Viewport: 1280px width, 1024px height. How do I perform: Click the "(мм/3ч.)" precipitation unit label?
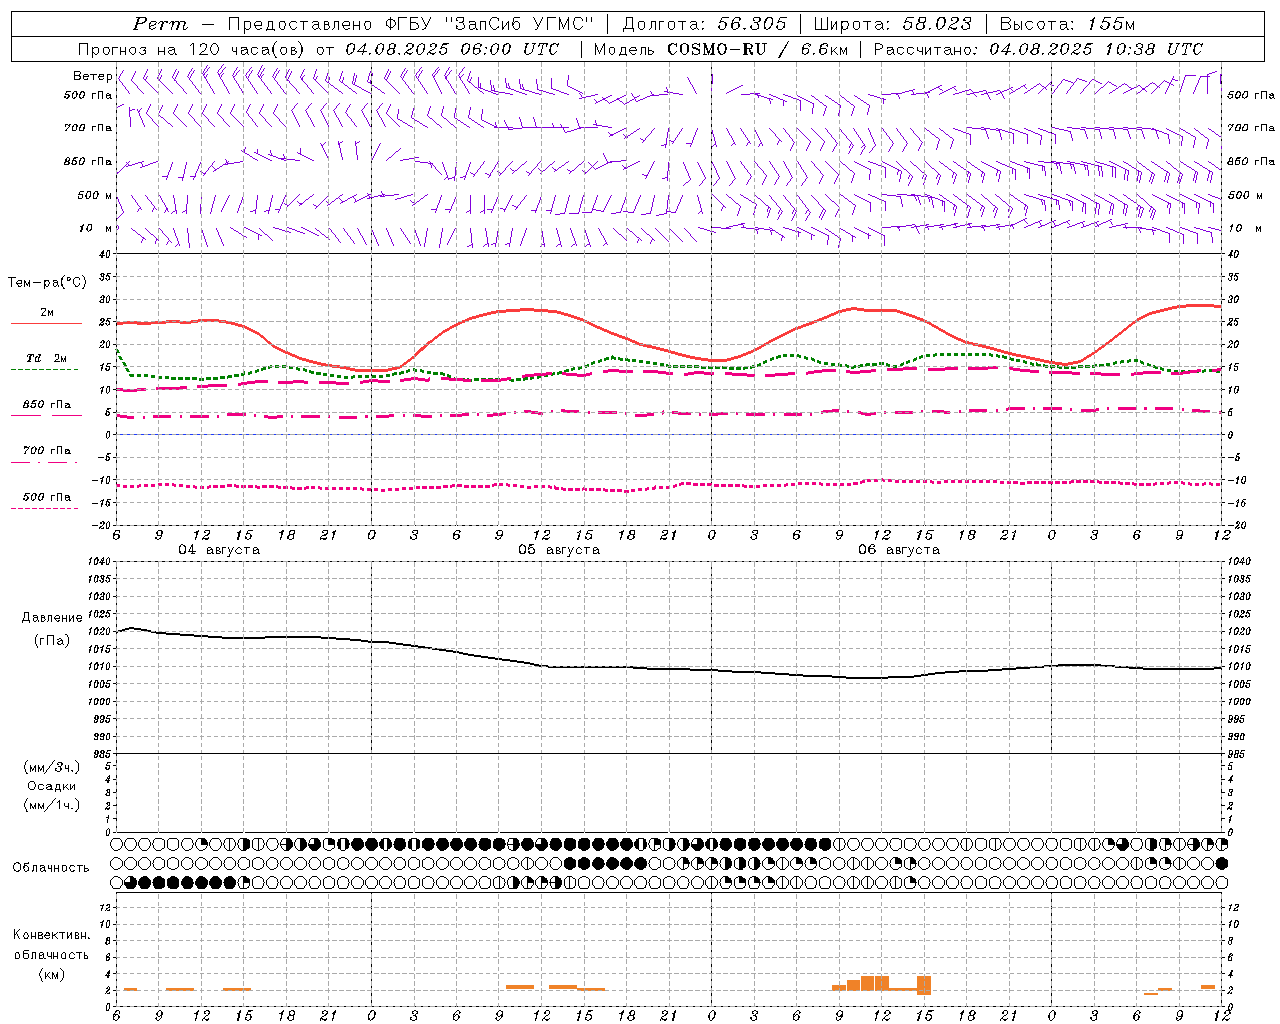[52, 767]
